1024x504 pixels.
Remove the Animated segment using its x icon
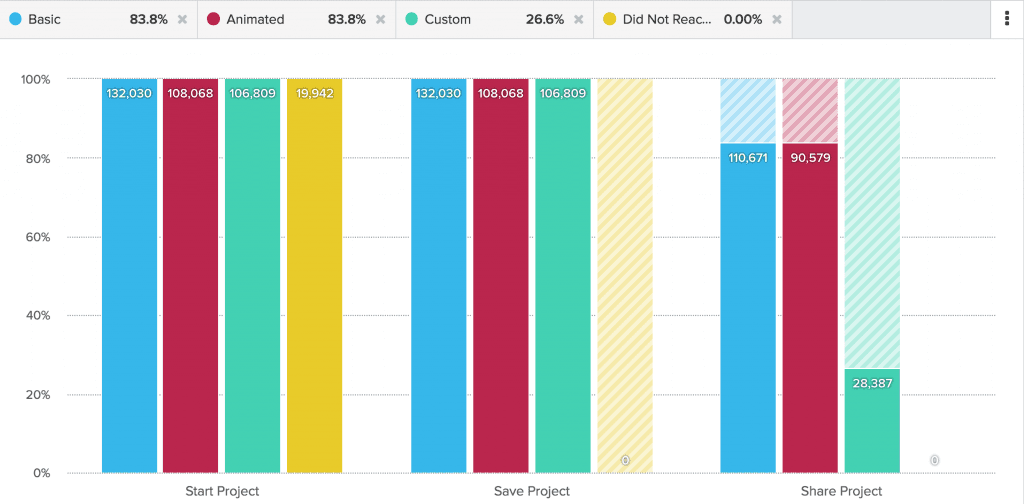tap(380, 20)
